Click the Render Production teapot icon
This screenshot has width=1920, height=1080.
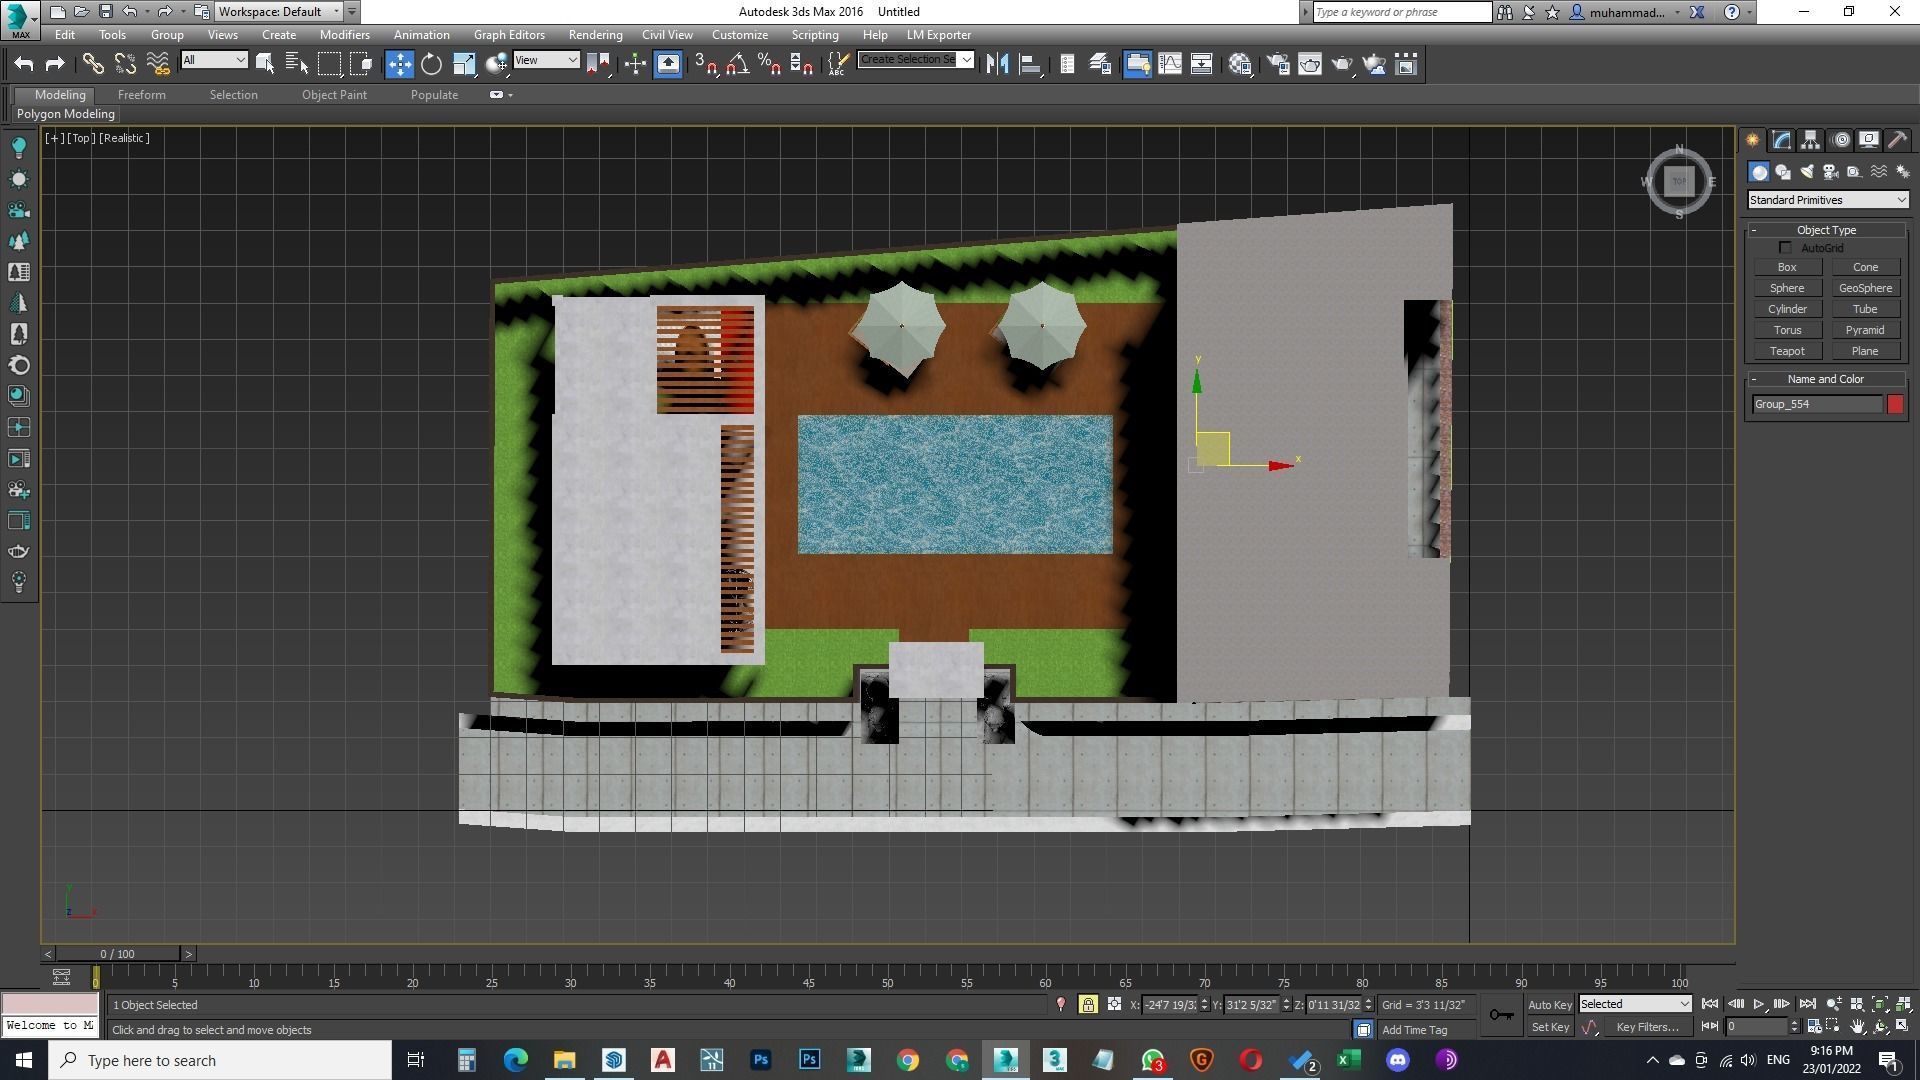[x=1342, y=64]
